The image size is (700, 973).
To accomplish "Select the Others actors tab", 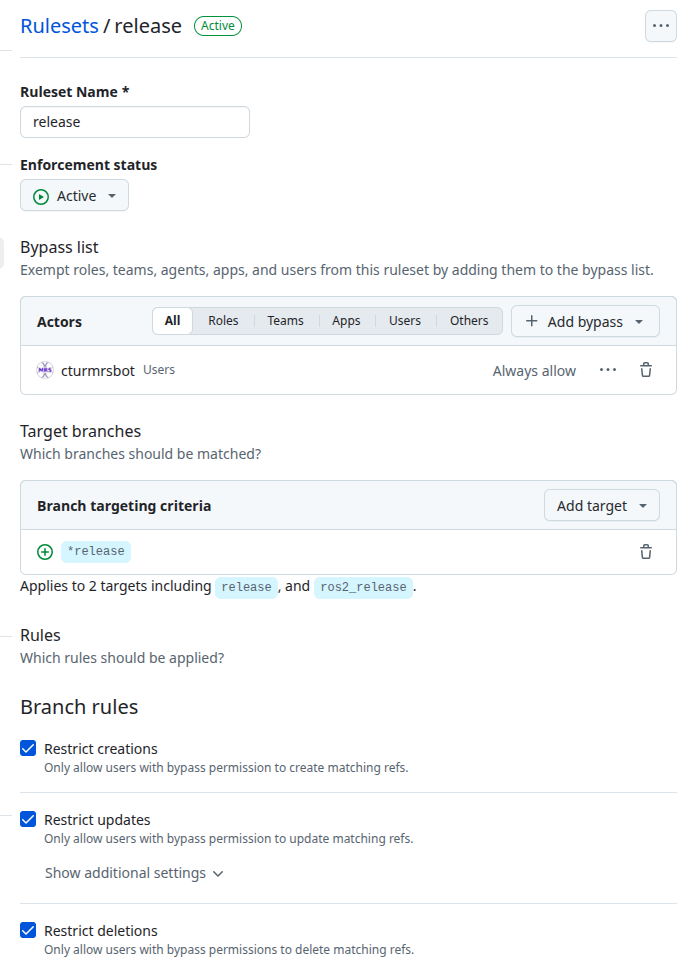I will tap(469, 321).
